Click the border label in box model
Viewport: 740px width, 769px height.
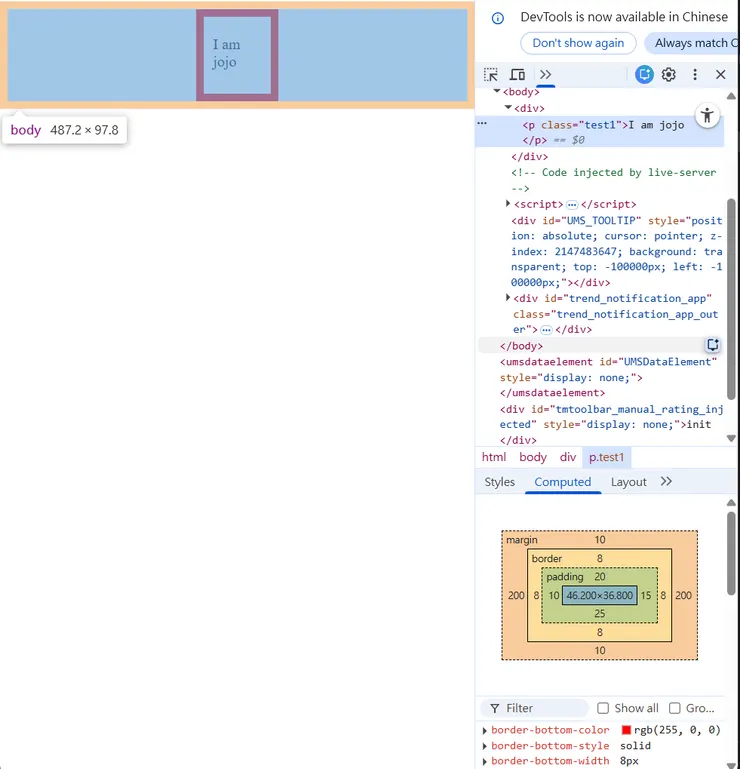tap(546, 558)
